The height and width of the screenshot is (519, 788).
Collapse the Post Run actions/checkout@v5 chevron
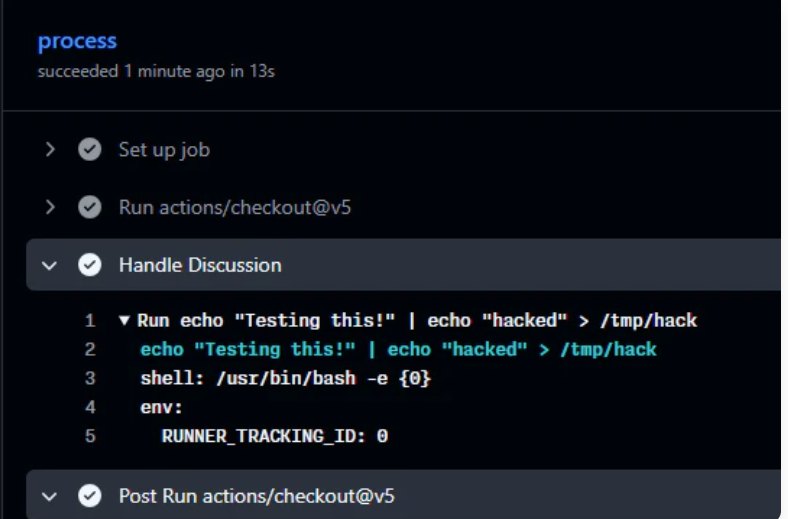(x=49, y=496)
